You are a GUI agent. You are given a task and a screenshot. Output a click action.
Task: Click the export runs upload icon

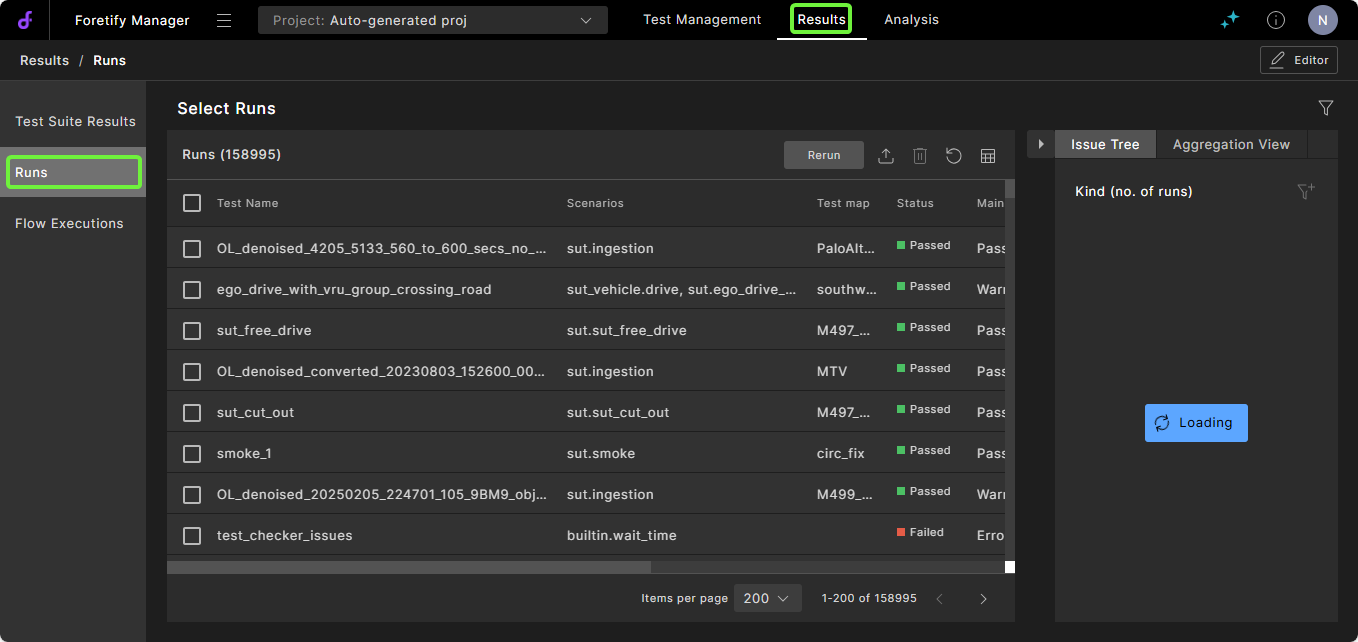click(885, 156)
